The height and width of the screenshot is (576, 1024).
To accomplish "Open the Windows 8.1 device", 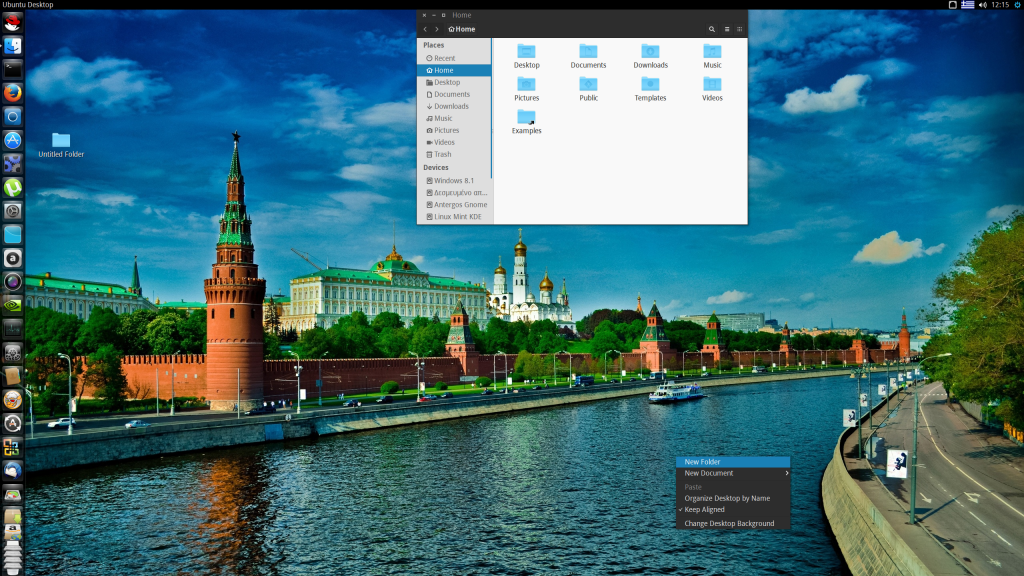I will tap(454, 181).
